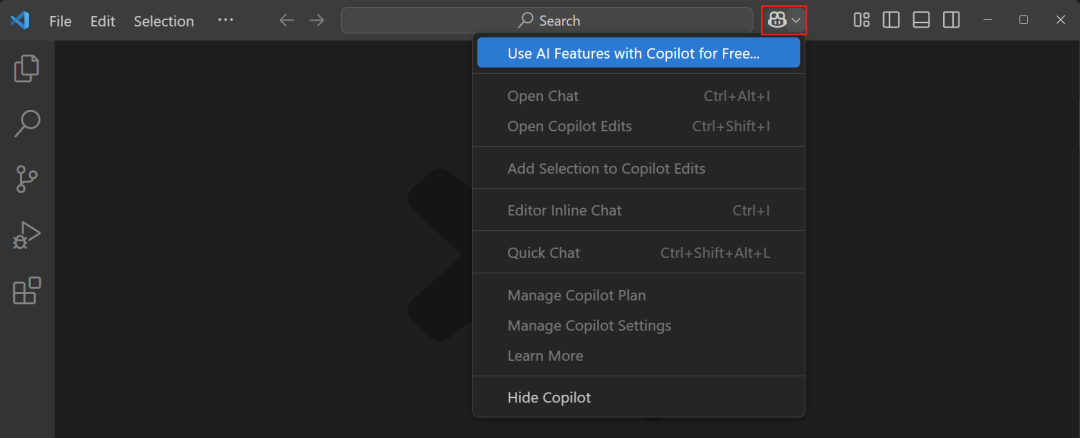
Task: Open the Explorer view in activity bar
Action: [x=27, y=68]
